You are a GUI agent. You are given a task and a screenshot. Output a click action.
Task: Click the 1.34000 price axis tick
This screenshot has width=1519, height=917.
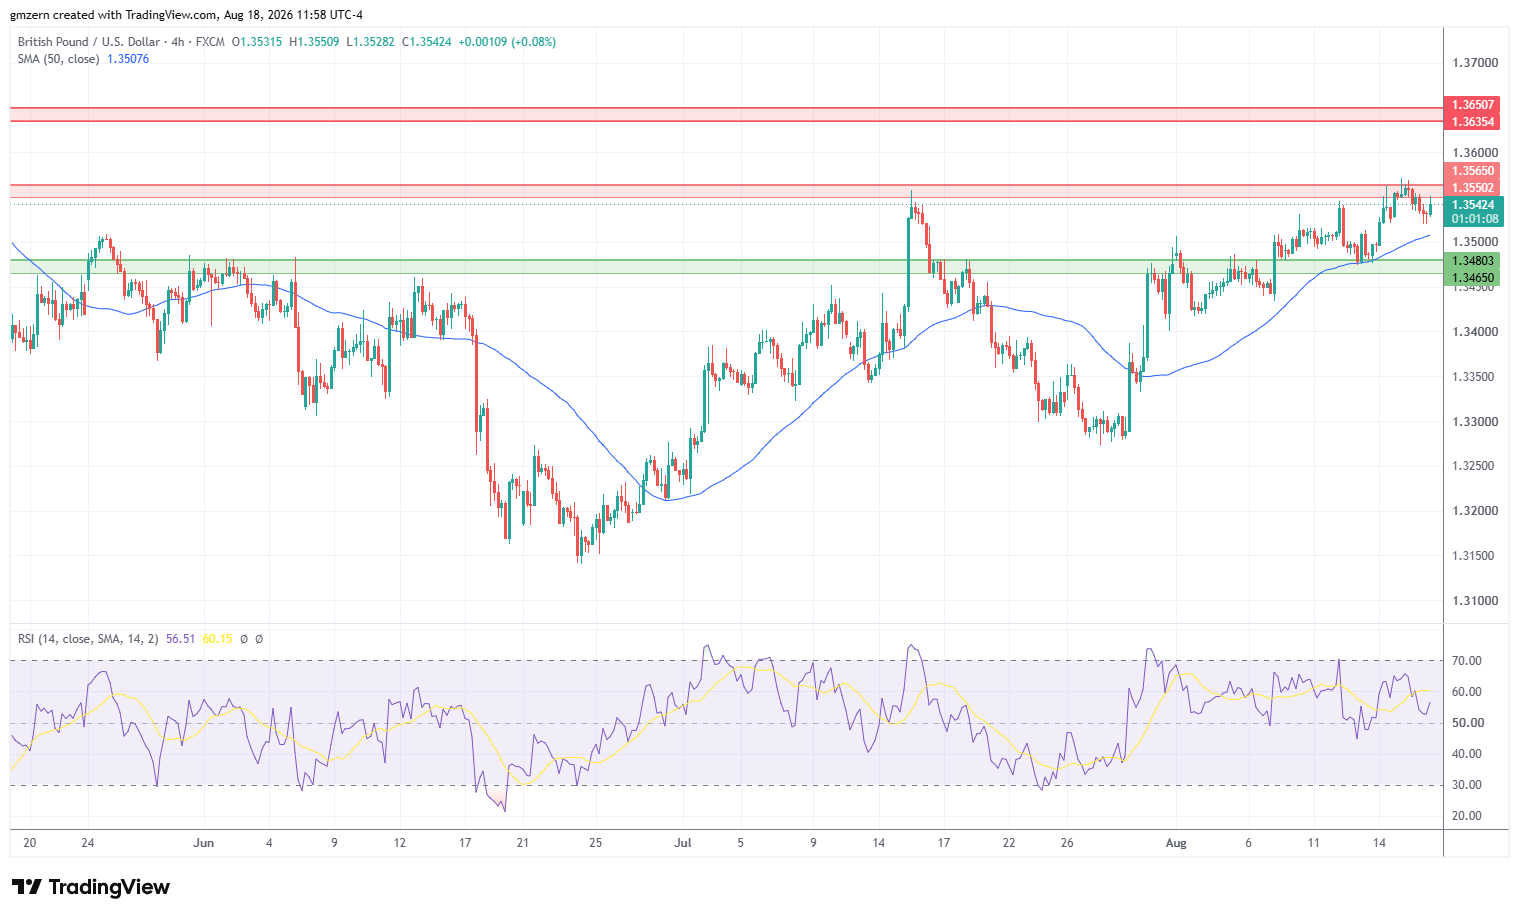coord(1475,332)
